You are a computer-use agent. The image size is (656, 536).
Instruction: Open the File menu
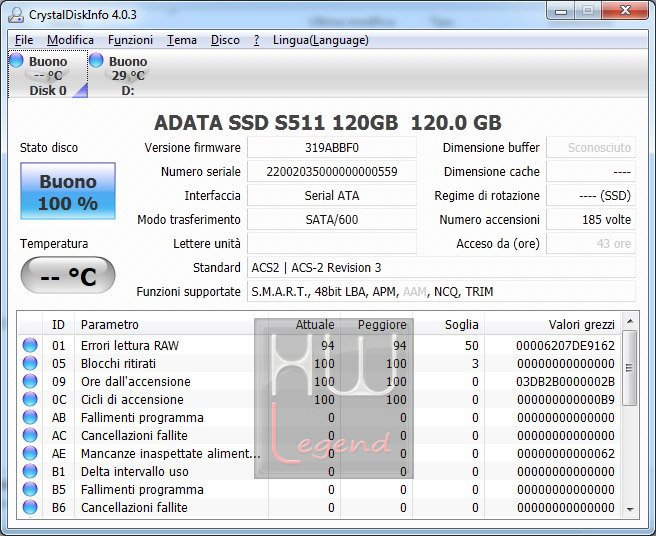tap(24, 40)
